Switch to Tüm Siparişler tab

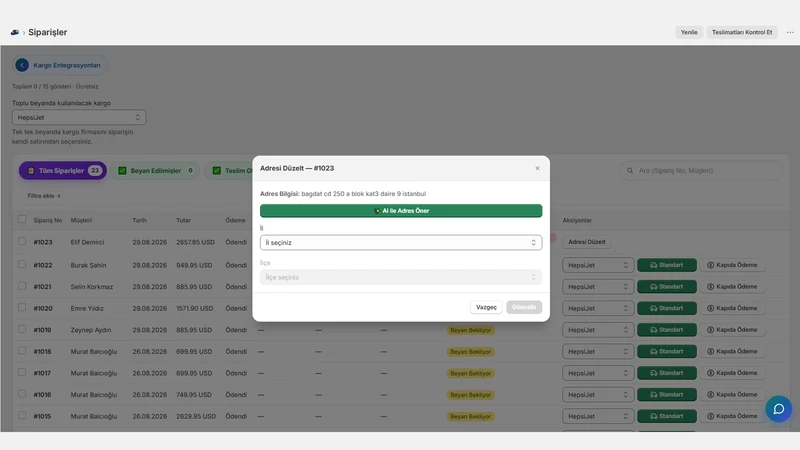(x=63, y=170)
